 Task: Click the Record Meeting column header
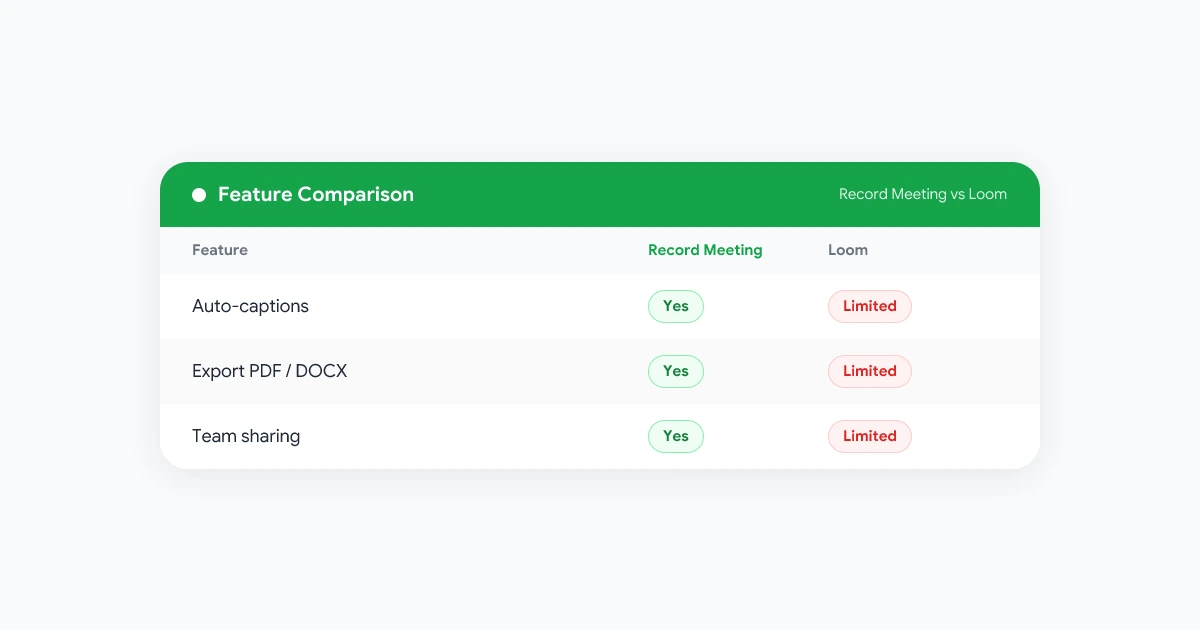pyautogui.click(x=705, y=250)
